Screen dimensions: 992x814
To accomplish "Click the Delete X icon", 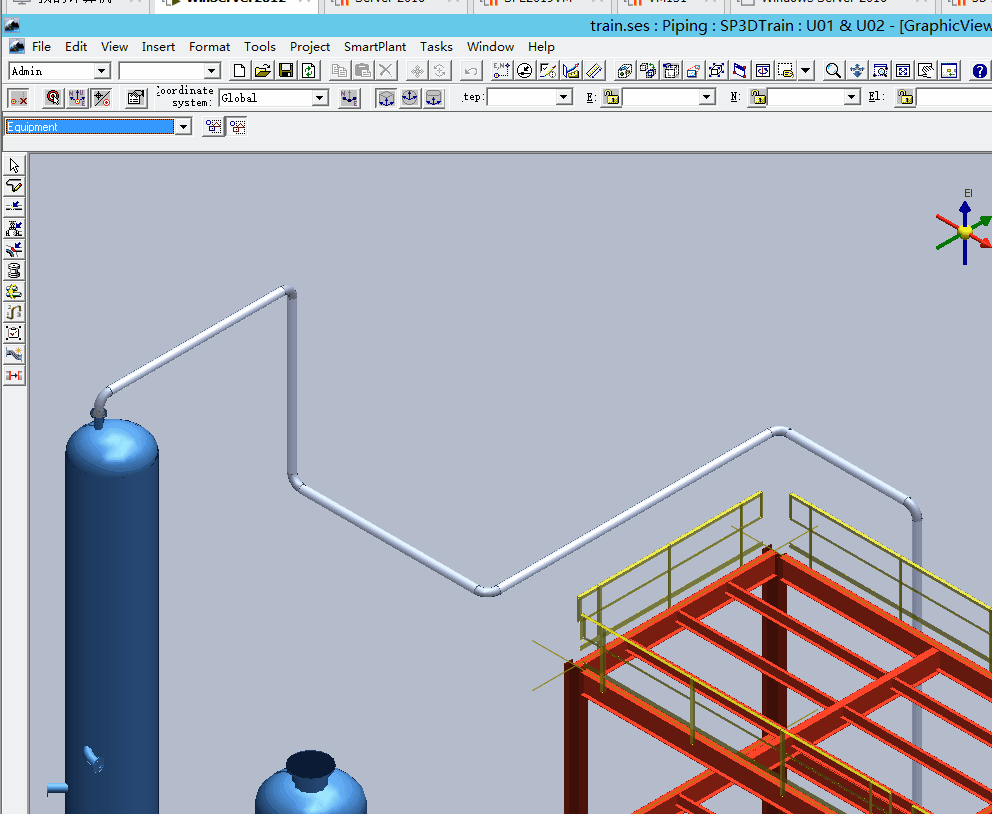I will coord(386,71).
